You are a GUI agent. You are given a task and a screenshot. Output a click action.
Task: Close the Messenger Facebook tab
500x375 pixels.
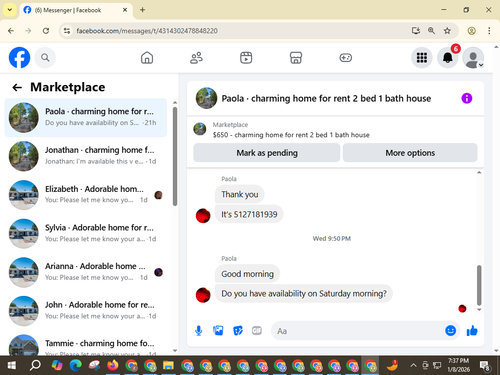coord(125,10)
